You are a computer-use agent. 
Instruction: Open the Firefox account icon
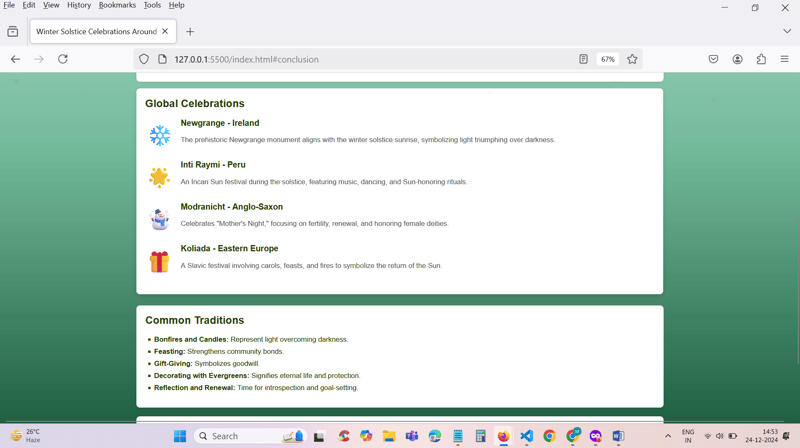[737, 59]
